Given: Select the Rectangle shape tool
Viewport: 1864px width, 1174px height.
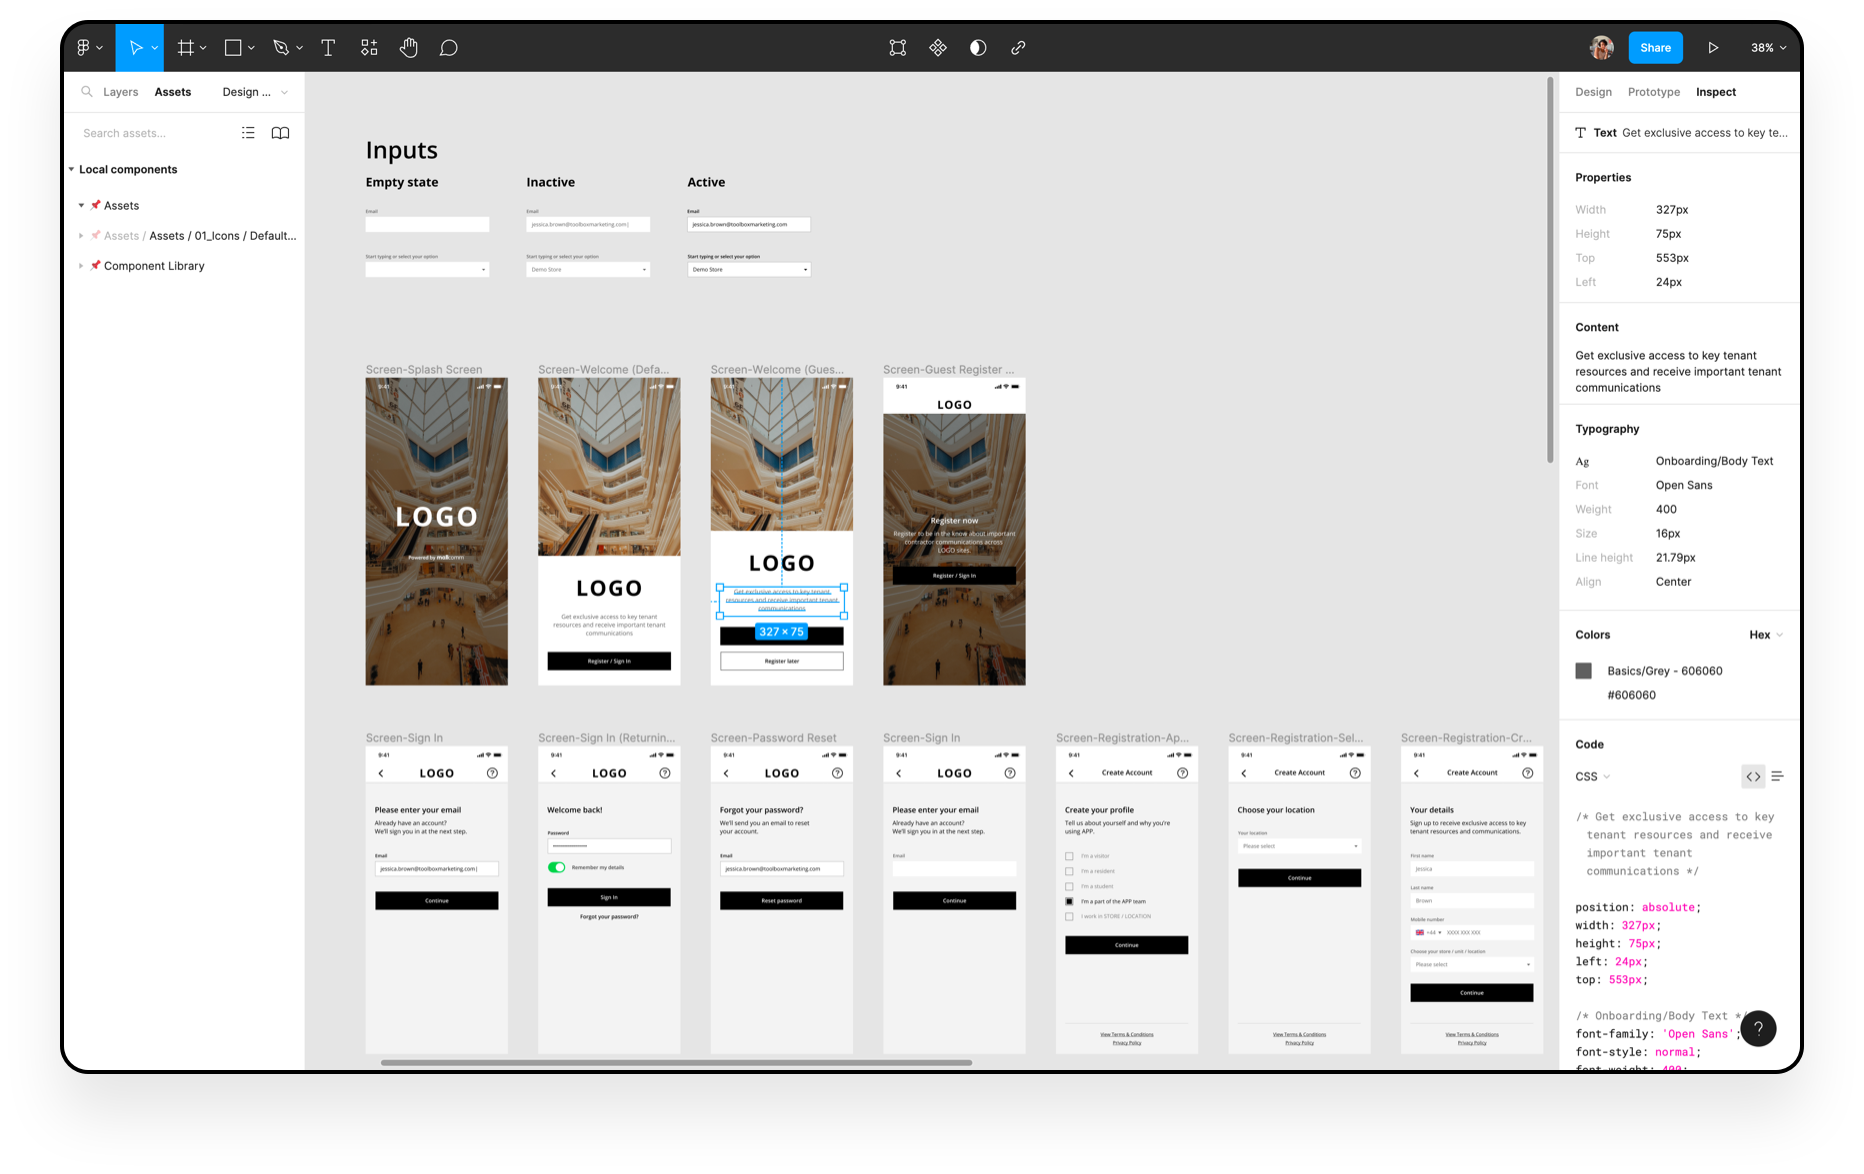Looking at the screenshot, I should [233, 47].
